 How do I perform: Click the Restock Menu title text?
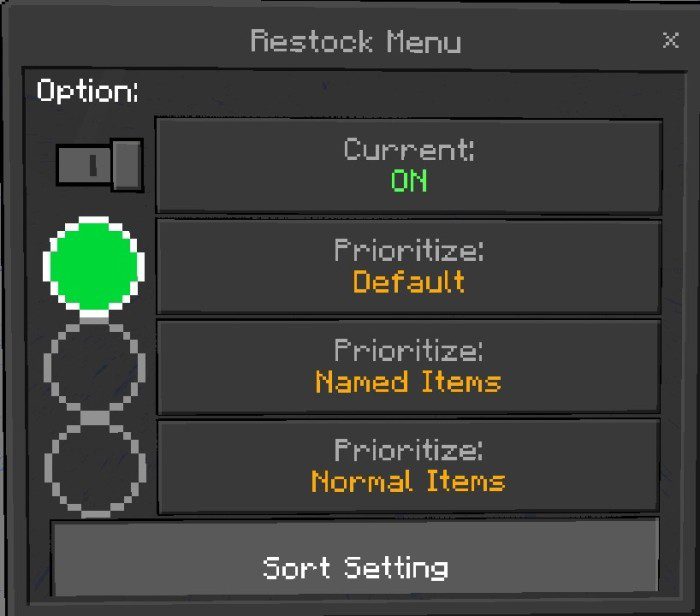pyautogui.click(x=356, y=41)
